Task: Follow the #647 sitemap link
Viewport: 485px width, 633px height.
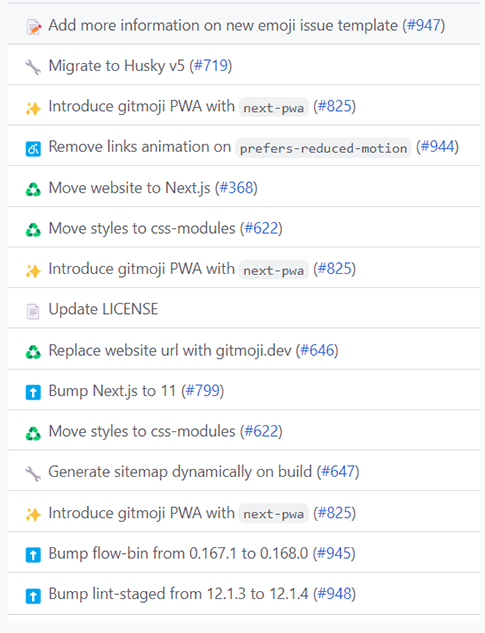Action: [338, 472]
